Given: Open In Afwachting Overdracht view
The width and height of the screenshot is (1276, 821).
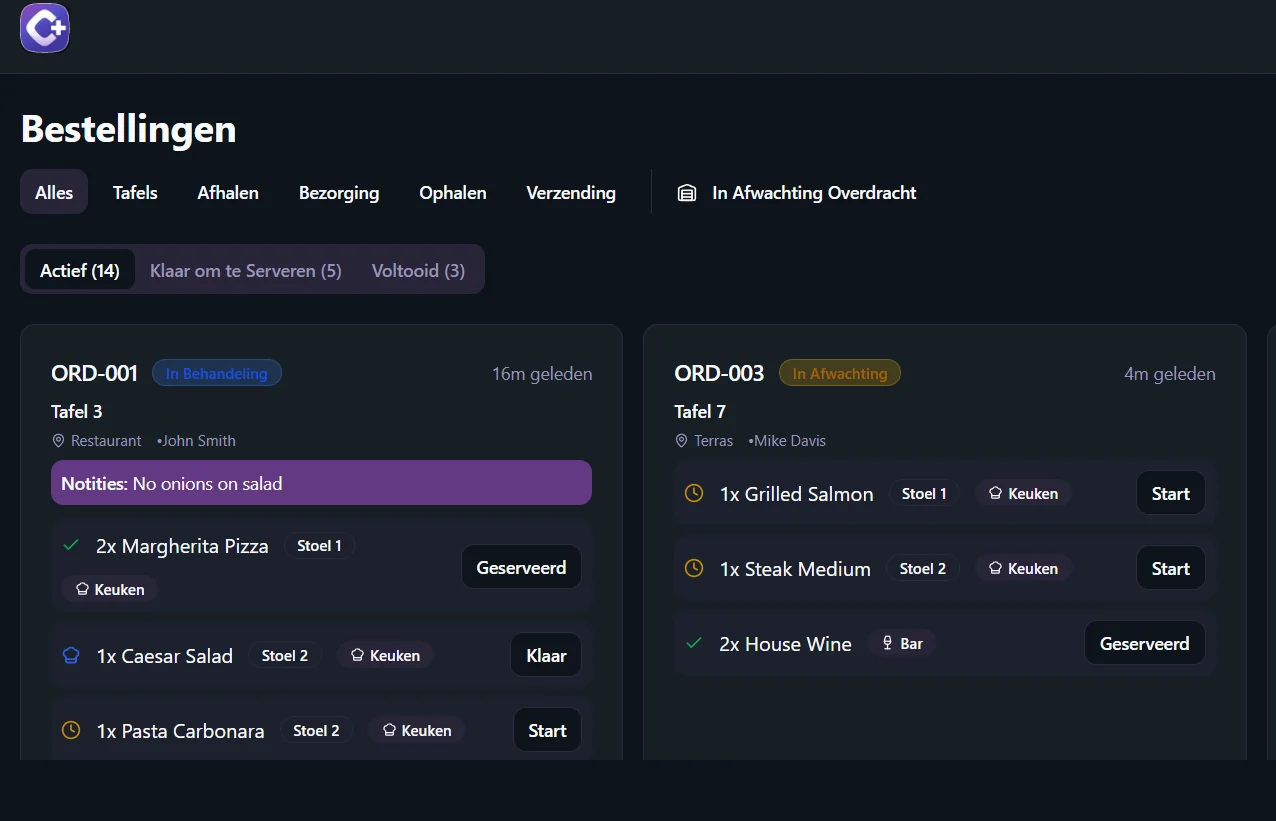Looking at the screenshot, I should [x=797, y=192].
